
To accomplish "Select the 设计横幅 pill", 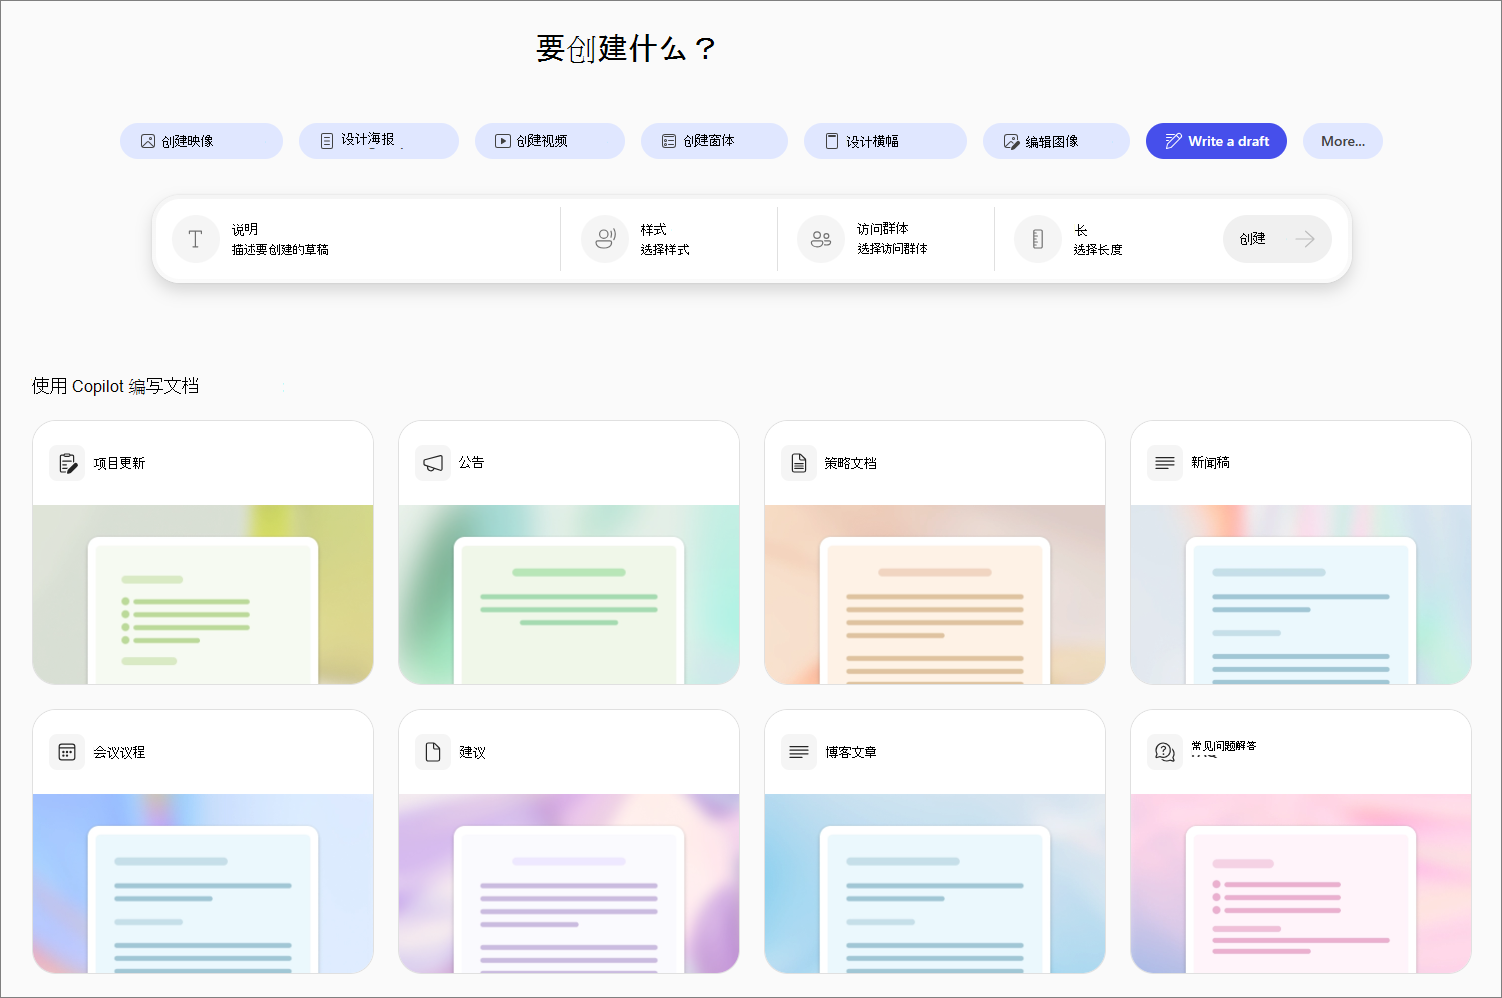I will 885,141.
